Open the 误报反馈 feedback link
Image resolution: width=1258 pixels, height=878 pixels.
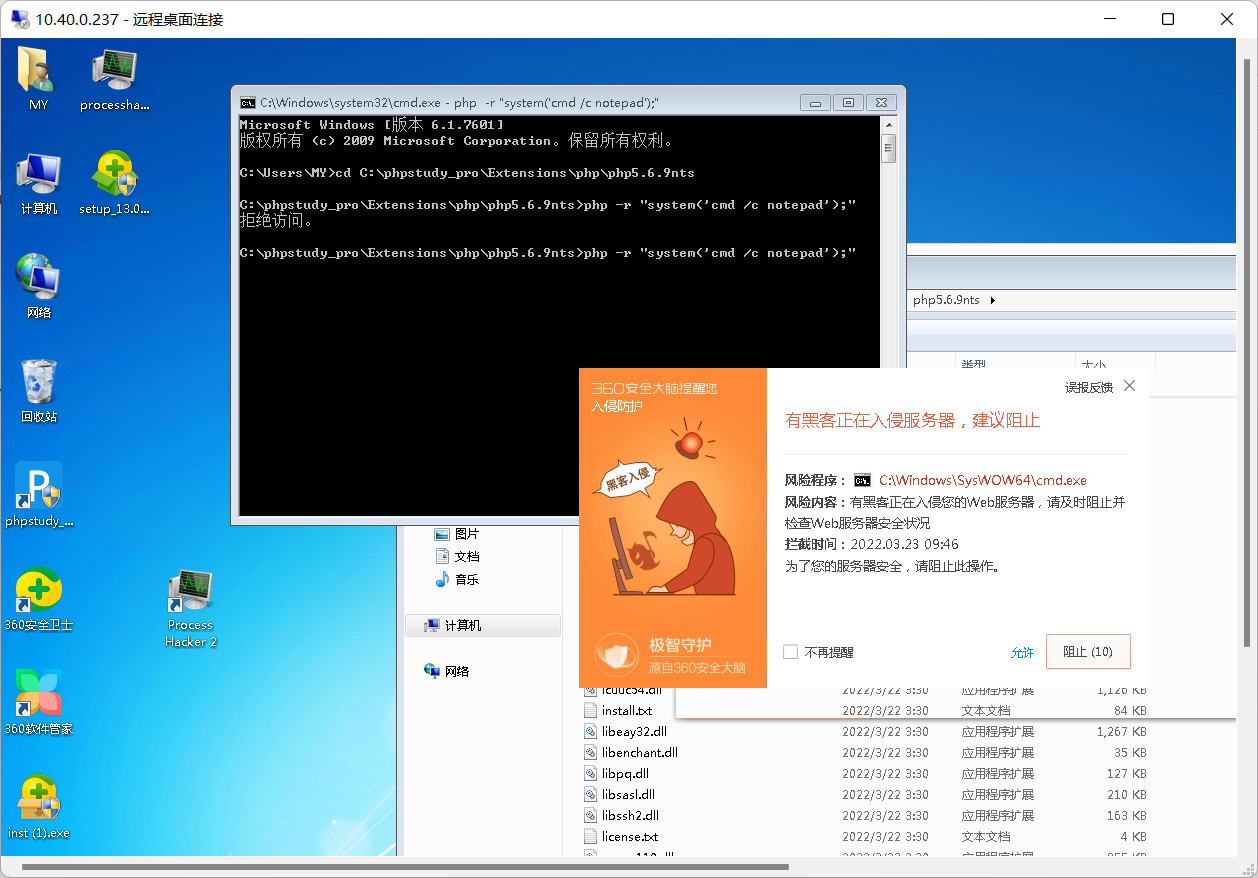coord(1088,388)
